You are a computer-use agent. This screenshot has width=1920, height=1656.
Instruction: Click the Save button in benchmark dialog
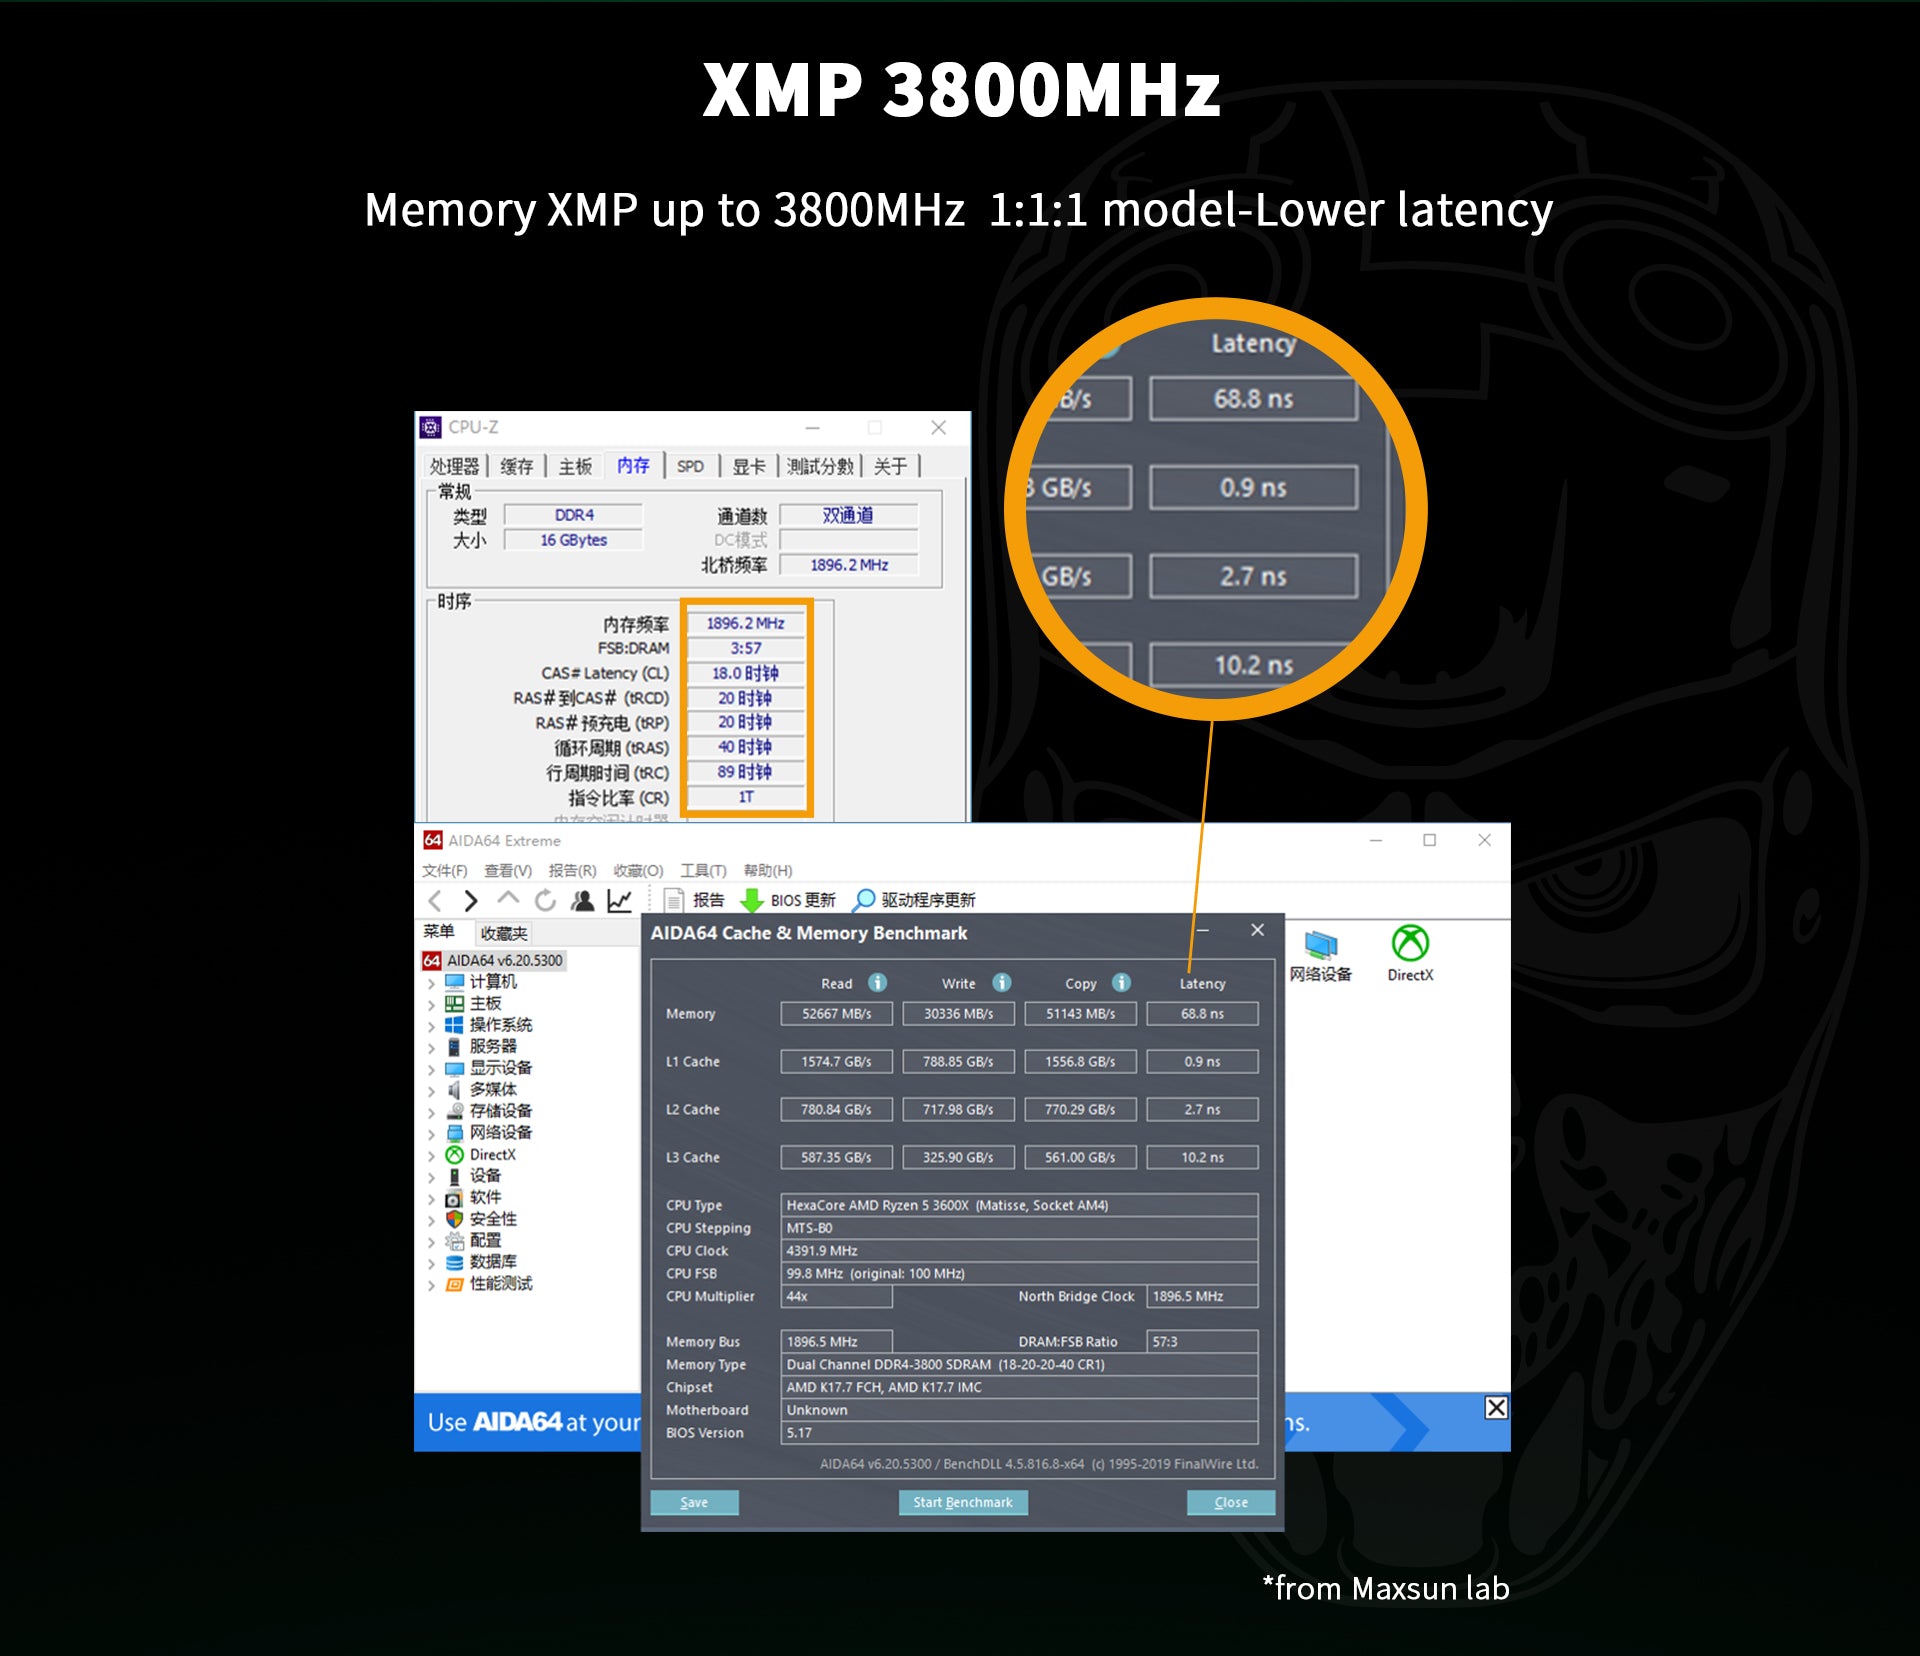[x=694, y=1503]
